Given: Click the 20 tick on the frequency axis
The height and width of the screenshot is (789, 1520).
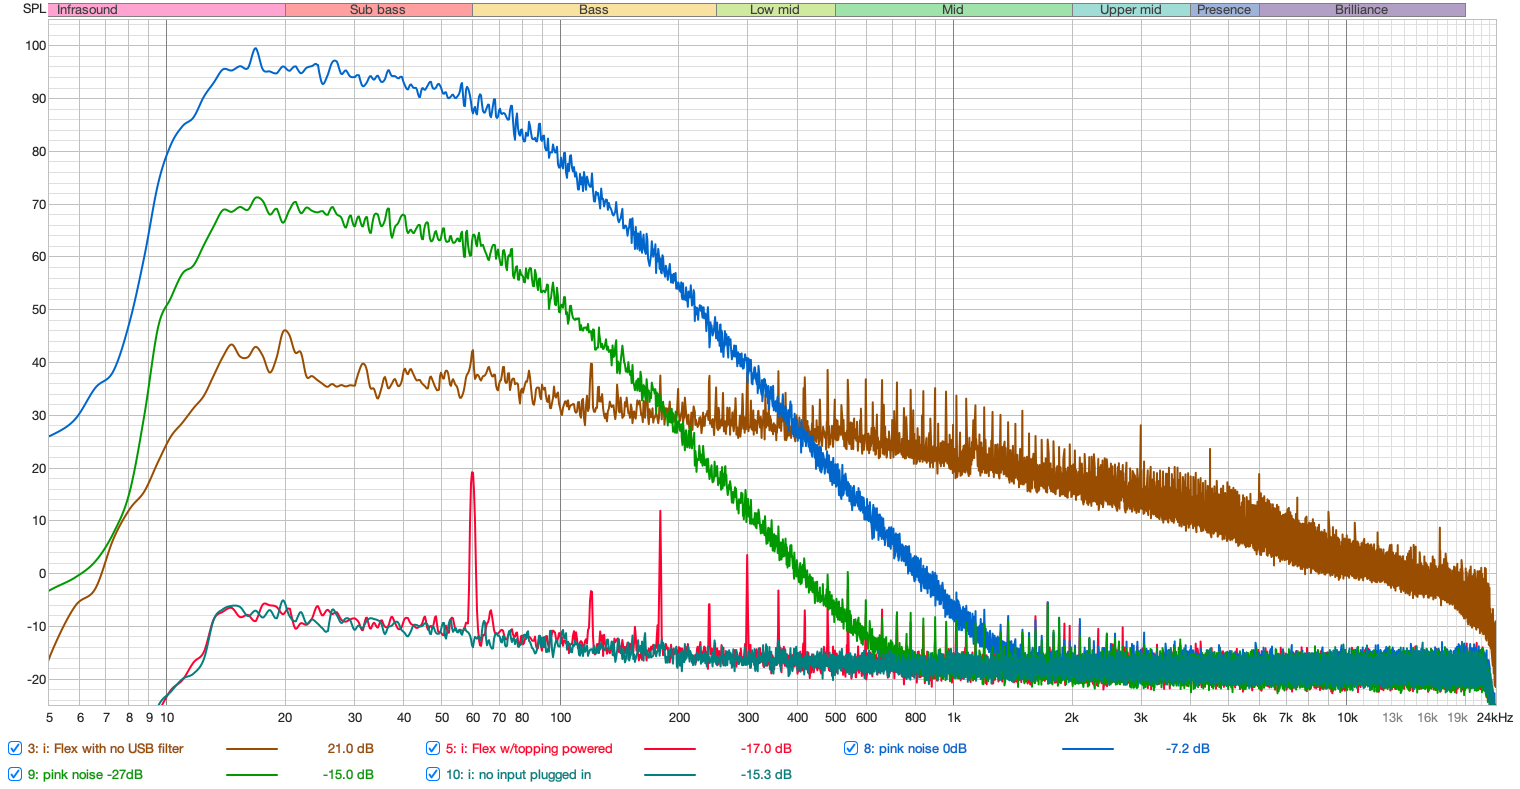Looking at the screenshot, I should tap(285, 717).
